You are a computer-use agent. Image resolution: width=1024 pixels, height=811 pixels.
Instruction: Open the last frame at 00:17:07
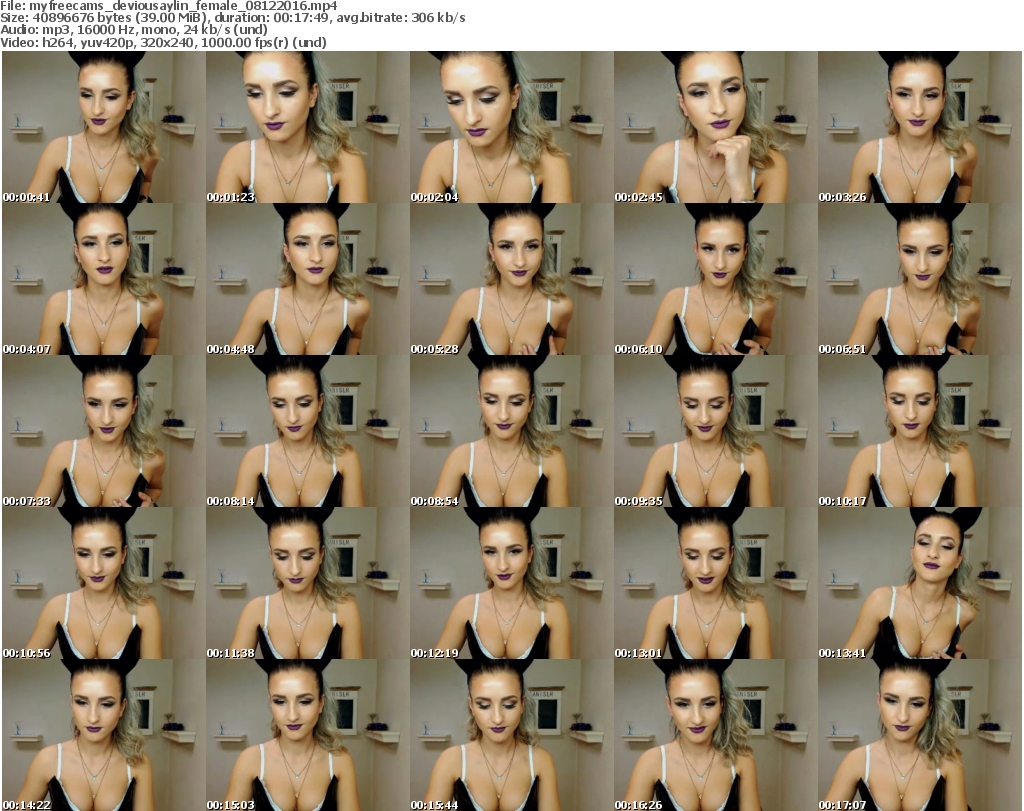click(x=919, y=735)
